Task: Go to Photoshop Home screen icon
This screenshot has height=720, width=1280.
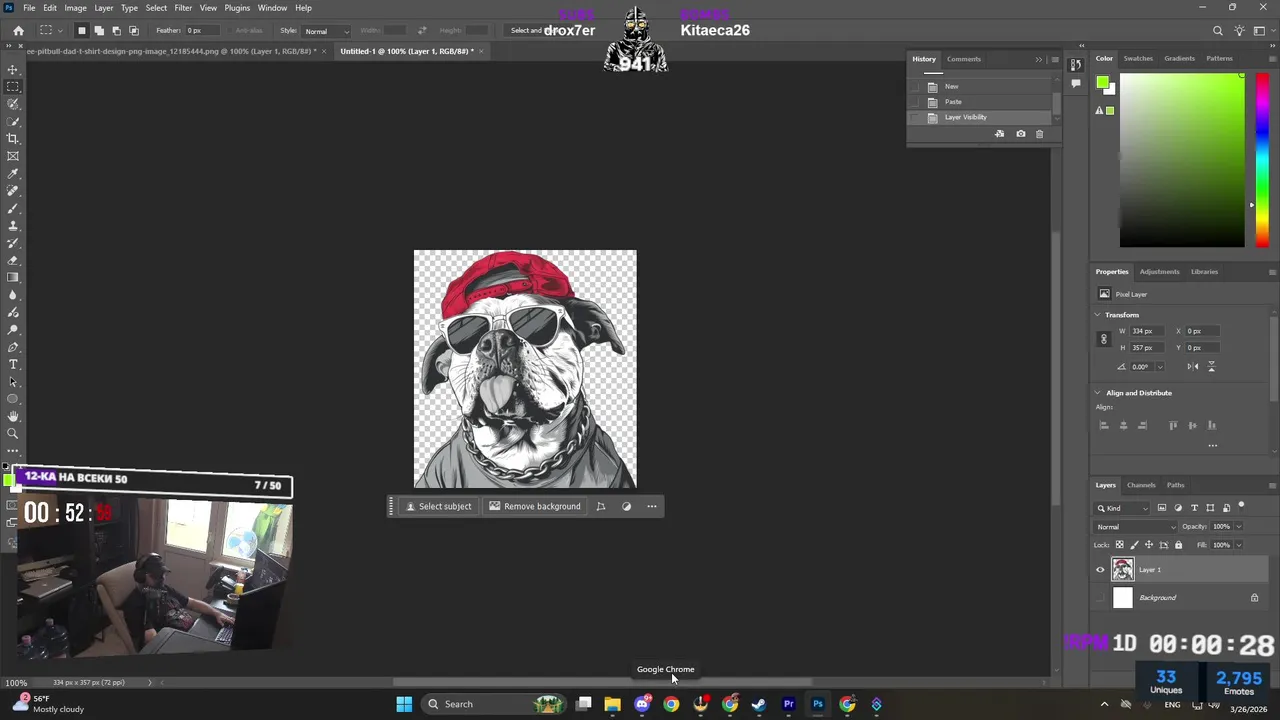Action: (x=18, y=31)
